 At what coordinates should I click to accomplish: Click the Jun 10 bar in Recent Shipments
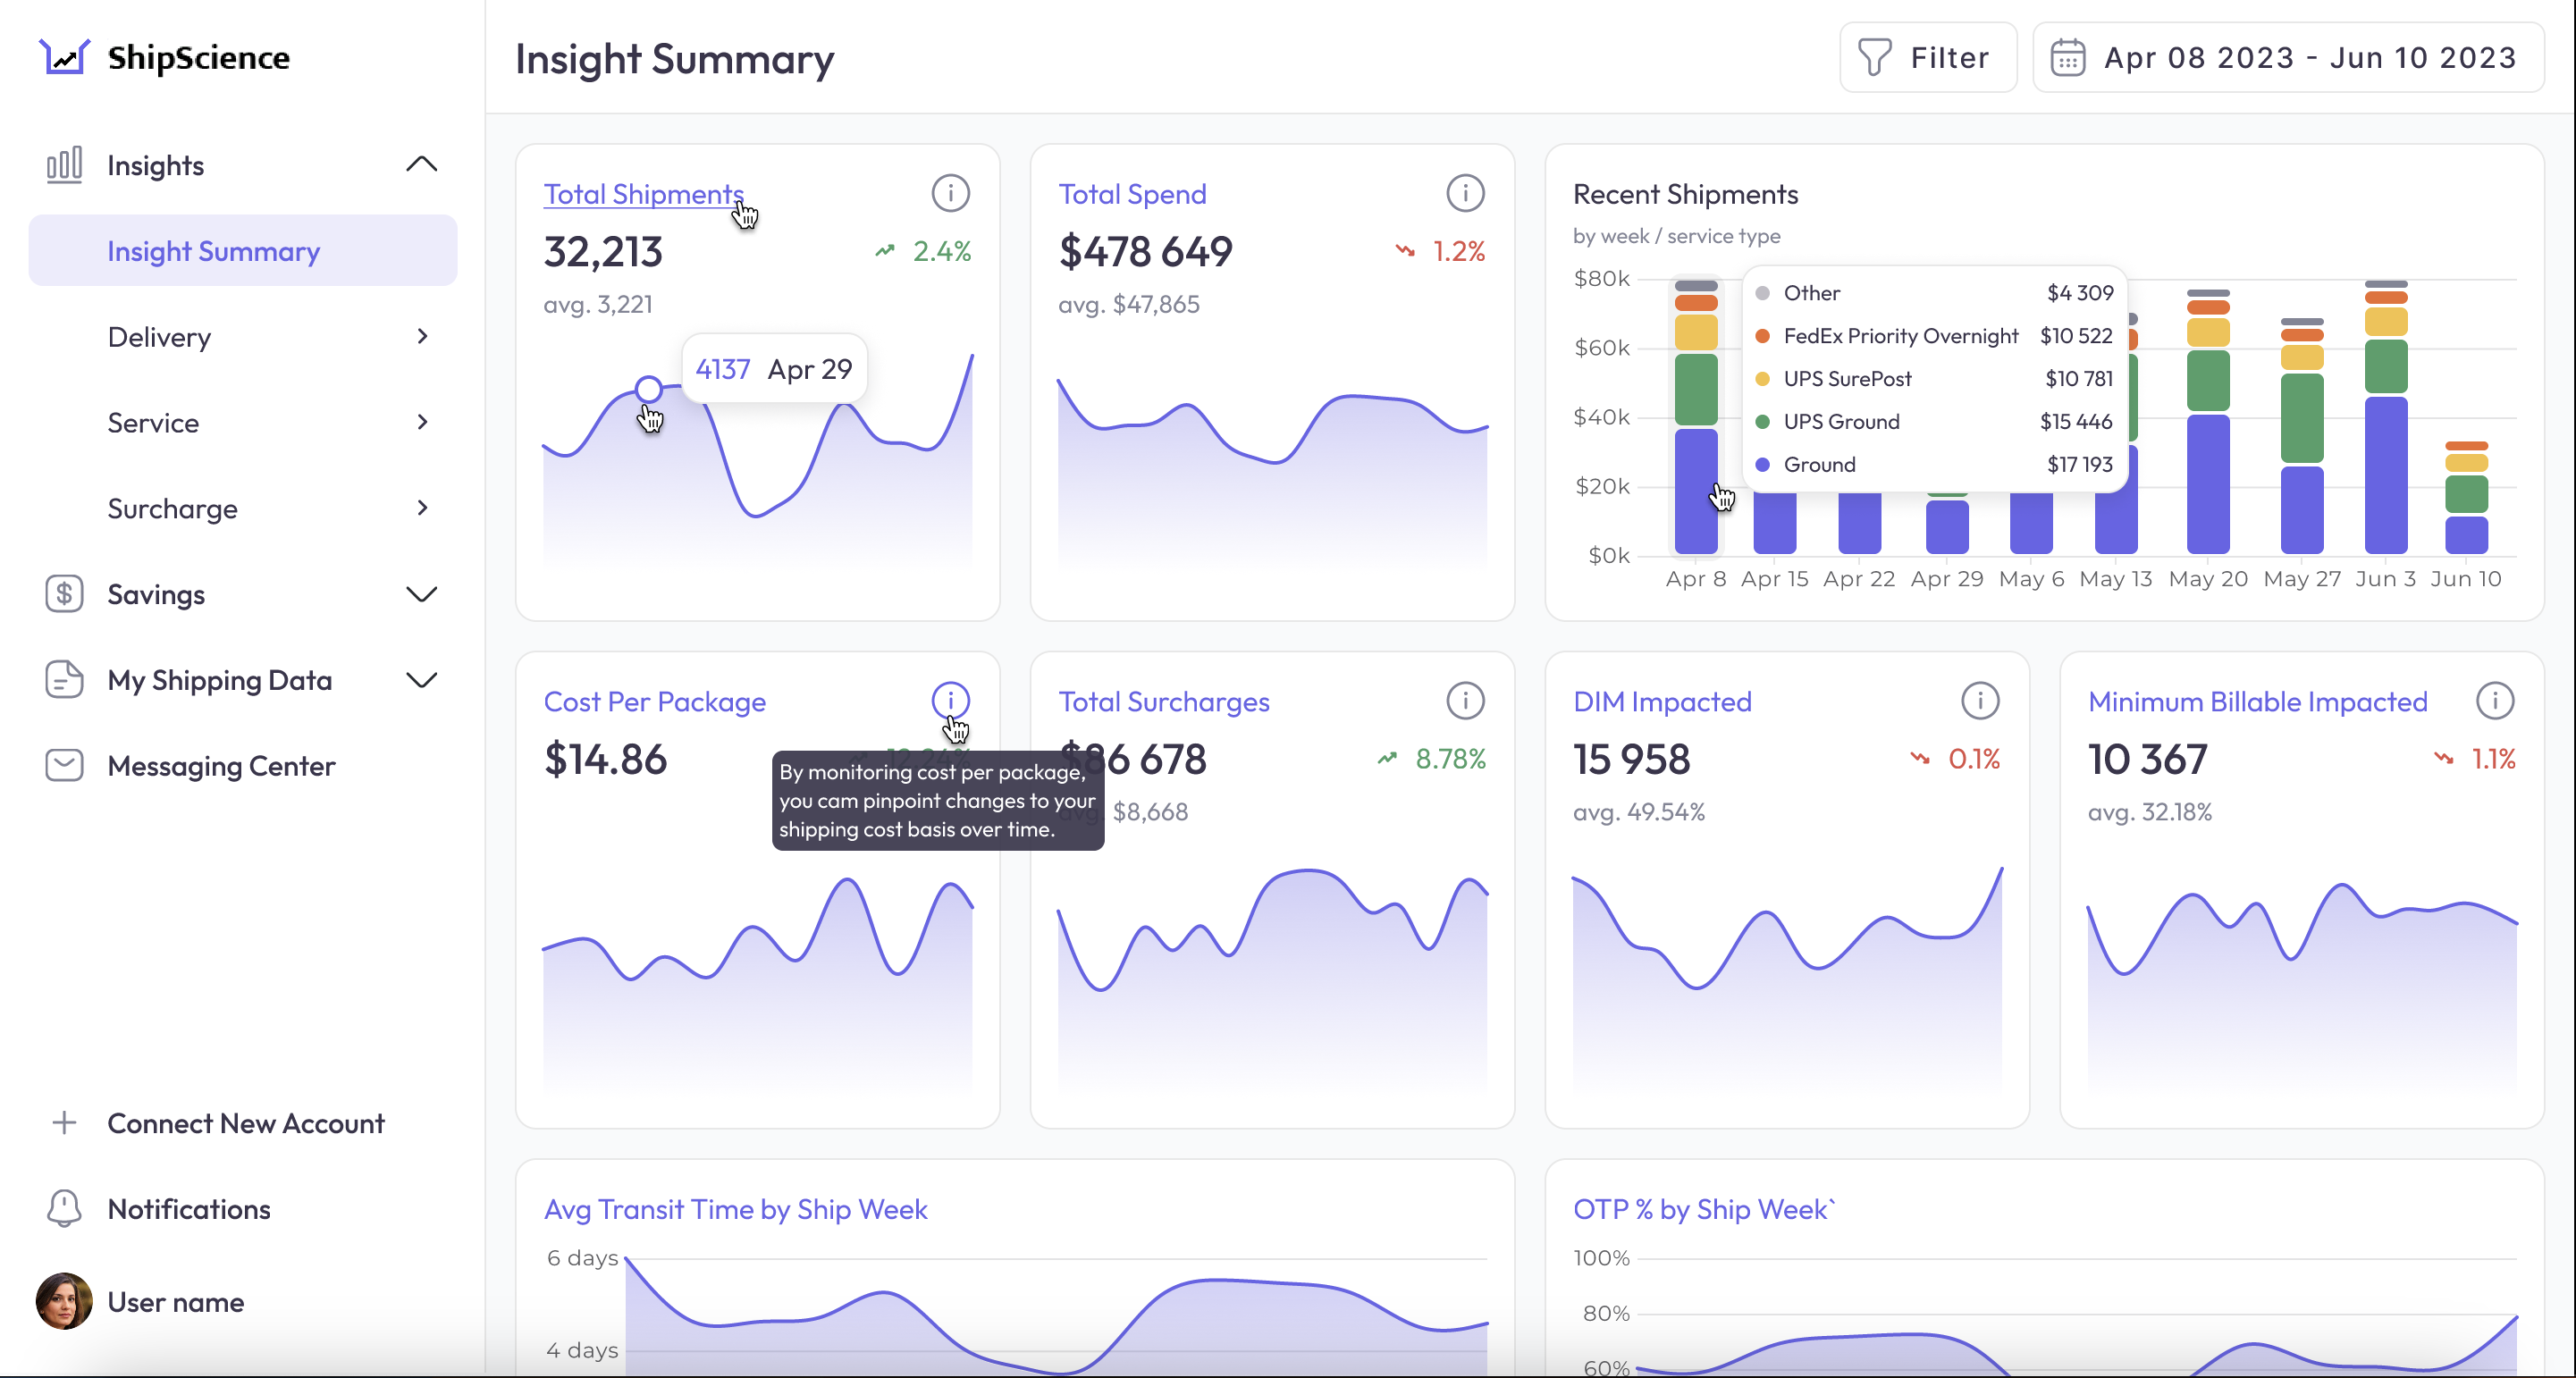tap(2465, 500)
